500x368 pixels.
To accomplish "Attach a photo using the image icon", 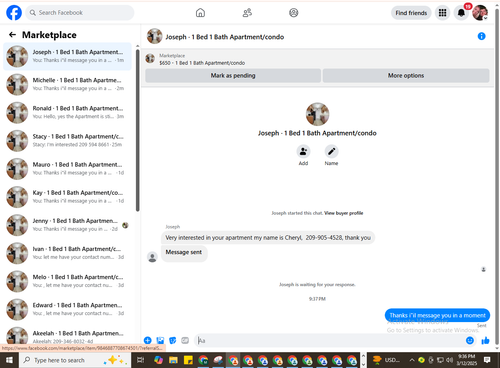I will coord(160,340).
